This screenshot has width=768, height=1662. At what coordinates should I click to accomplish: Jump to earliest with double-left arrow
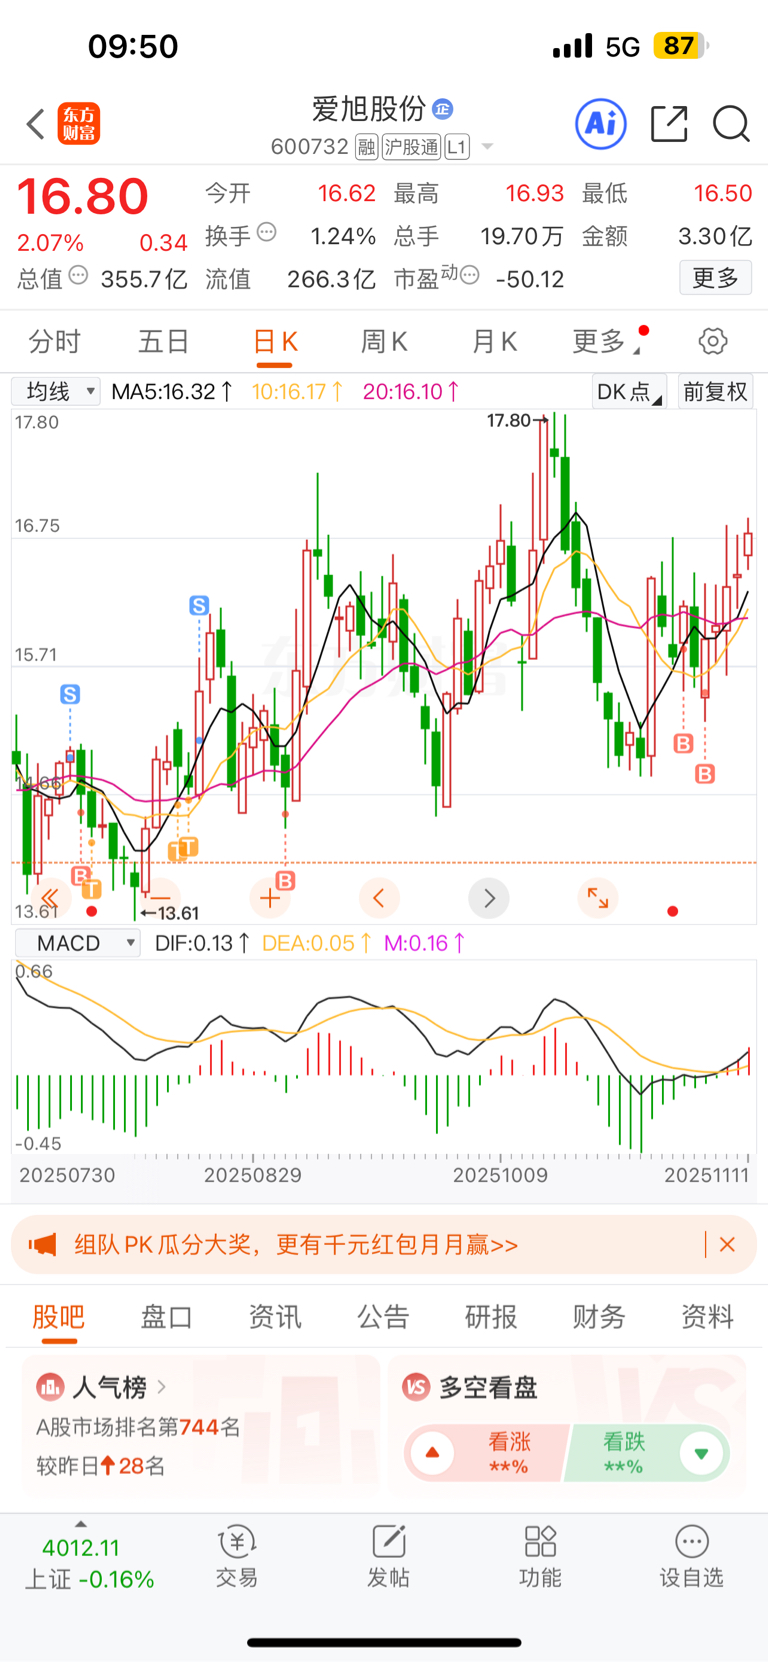point(50,898)
